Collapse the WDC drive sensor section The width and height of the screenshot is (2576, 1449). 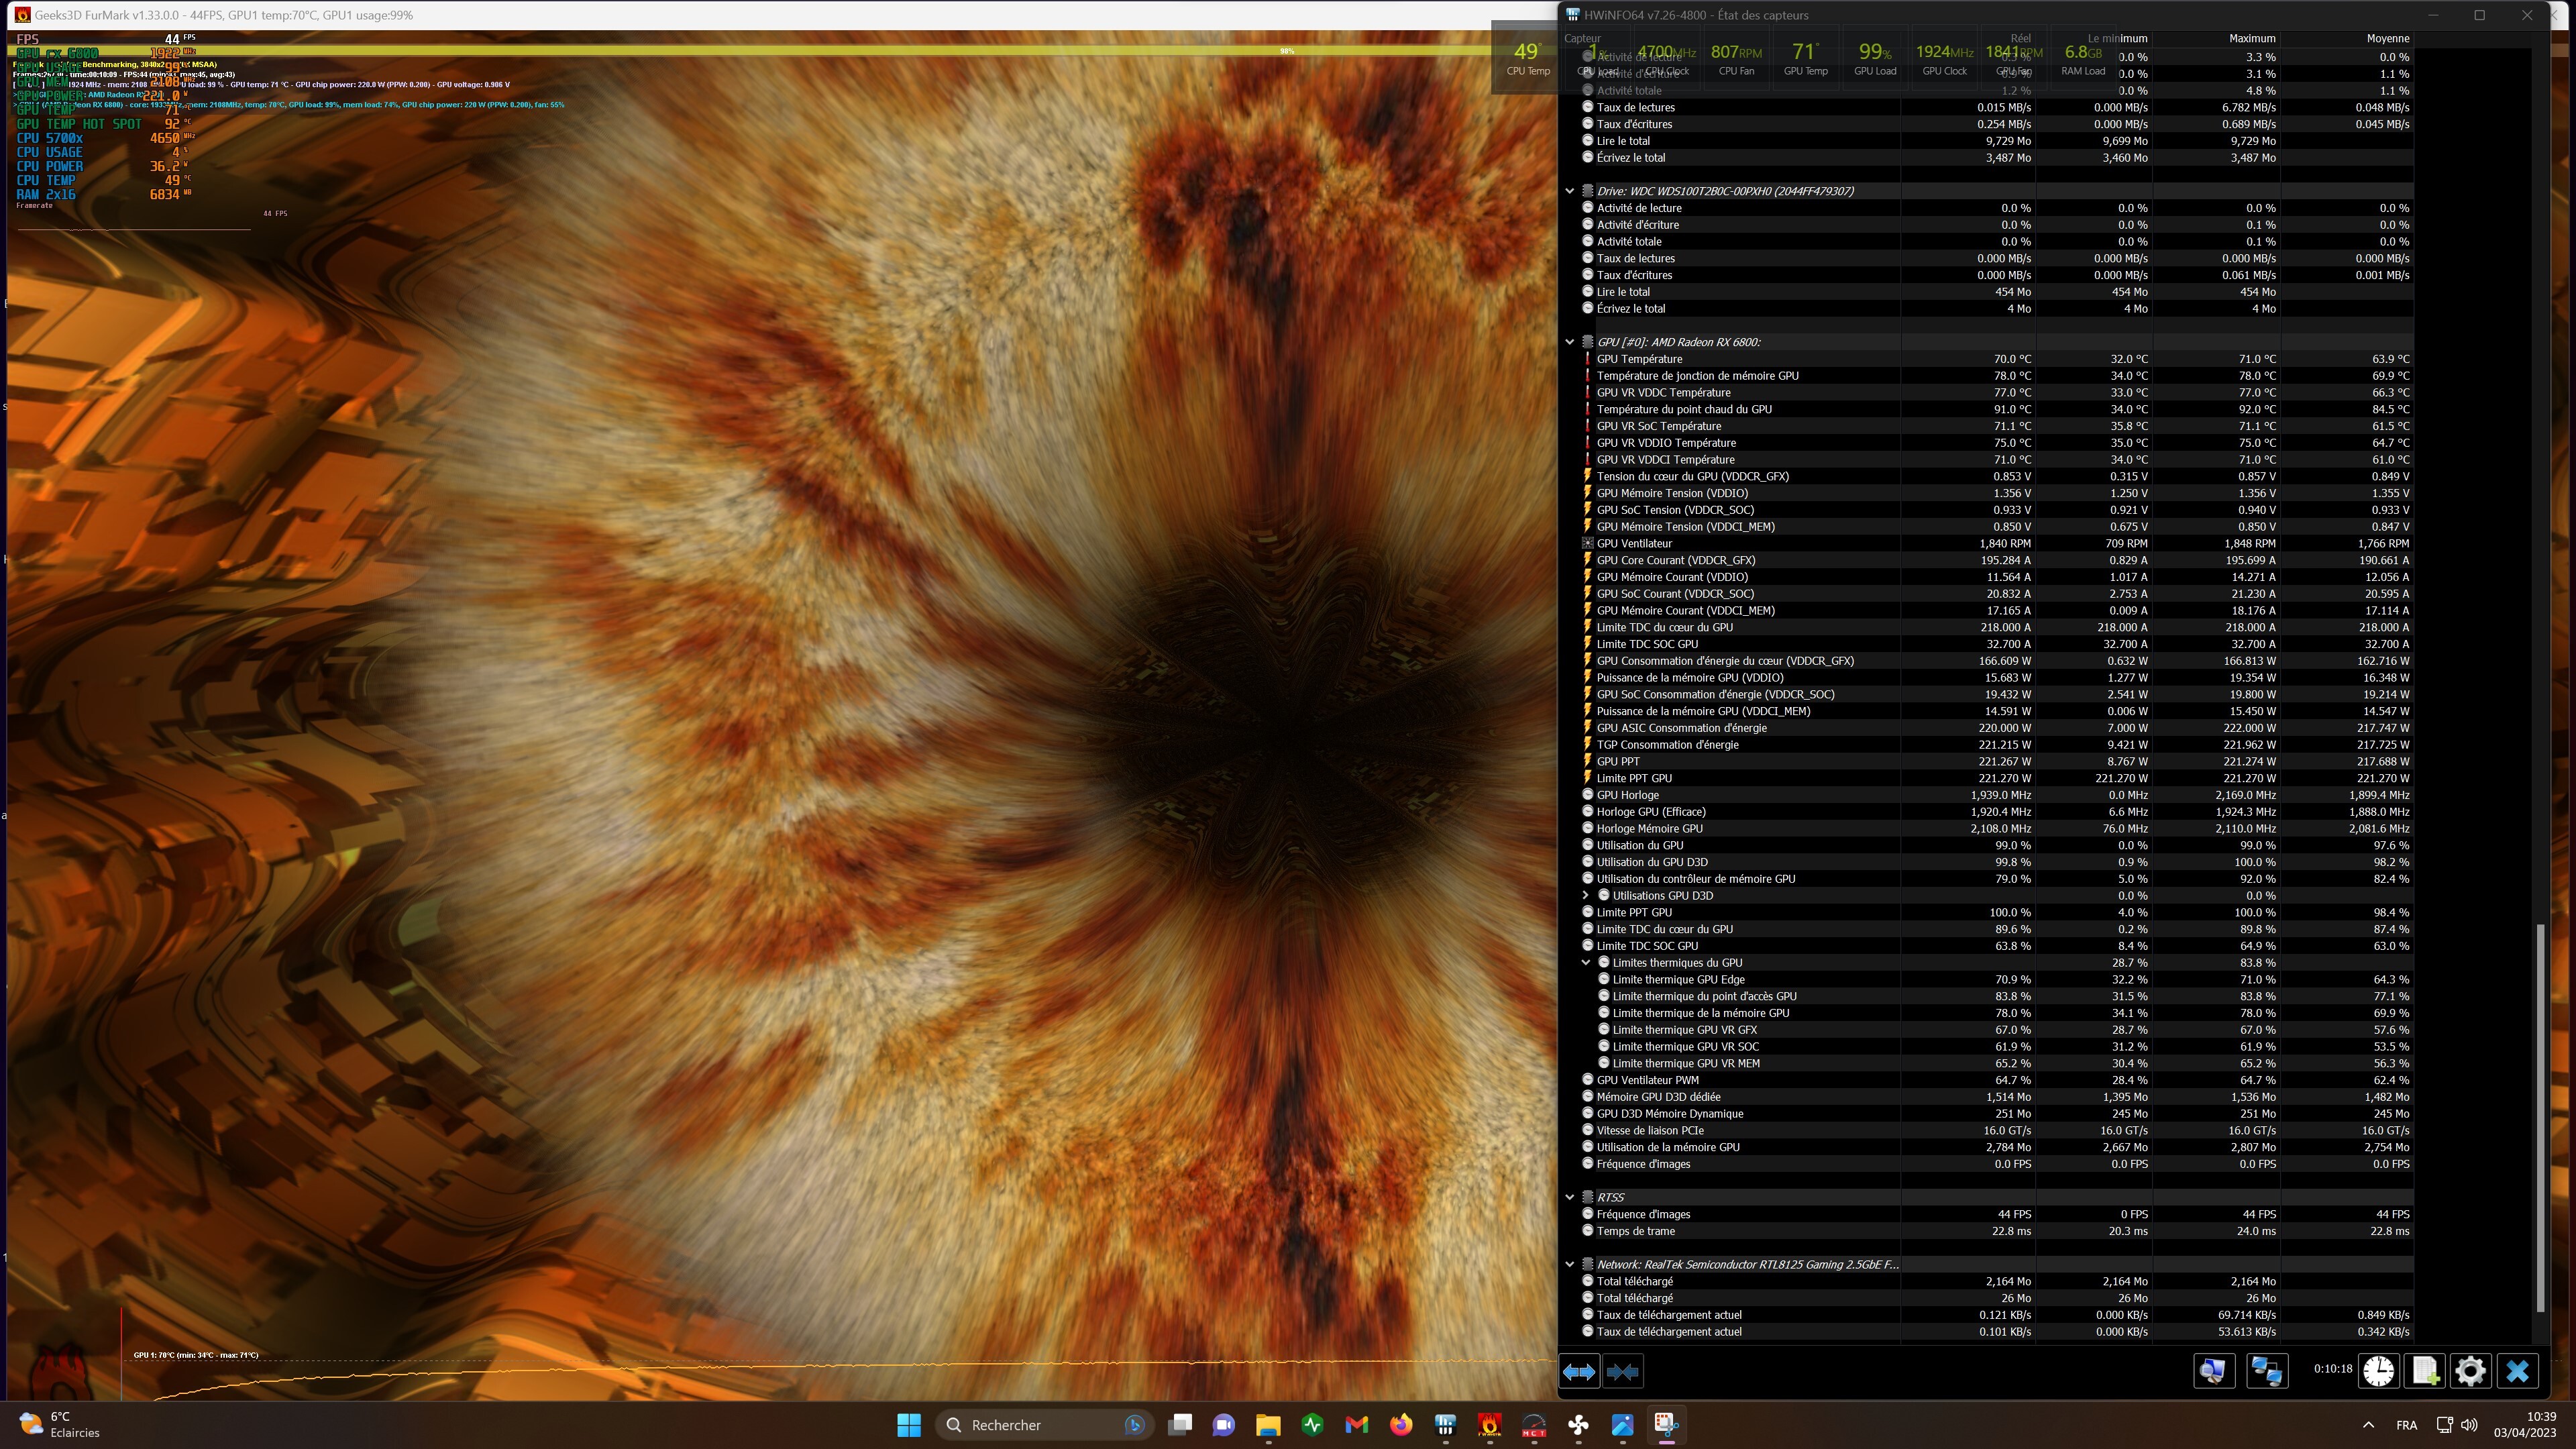[x=1570, y=191]
